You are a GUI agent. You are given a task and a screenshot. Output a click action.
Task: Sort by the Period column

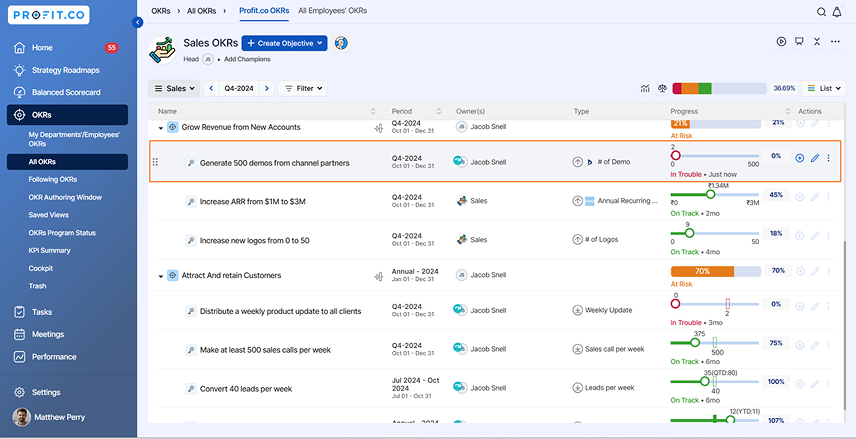pos(439,111)
